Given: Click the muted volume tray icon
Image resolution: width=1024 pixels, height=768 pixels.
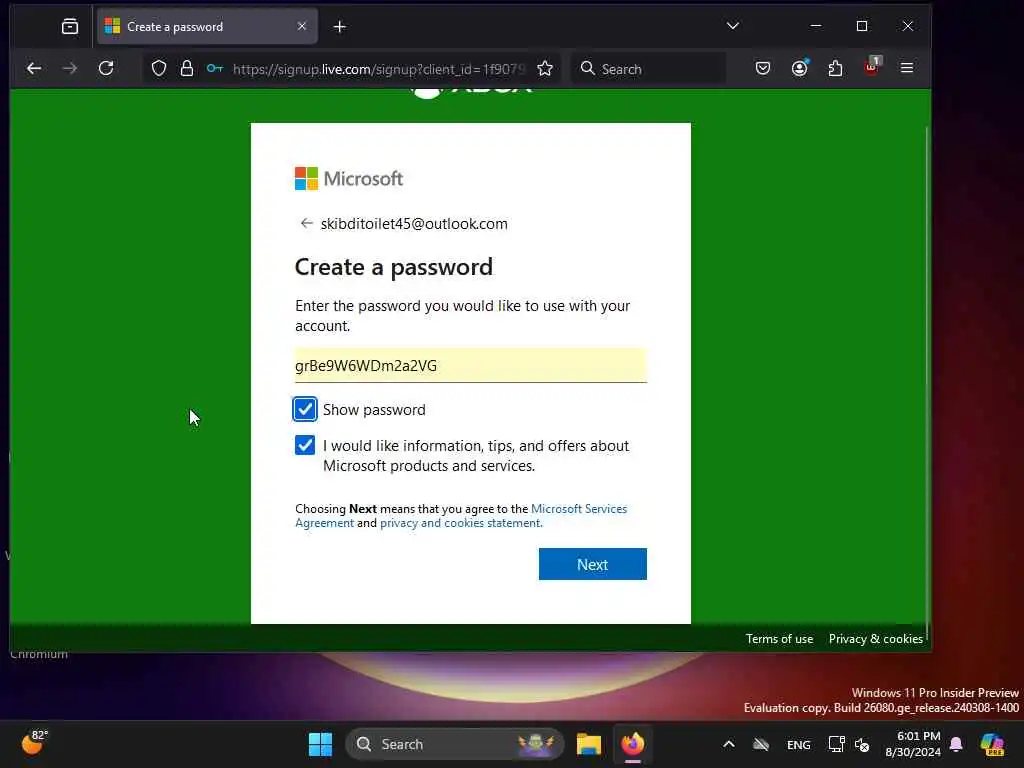Looking at the screenshot, I should tap(862, 744).
